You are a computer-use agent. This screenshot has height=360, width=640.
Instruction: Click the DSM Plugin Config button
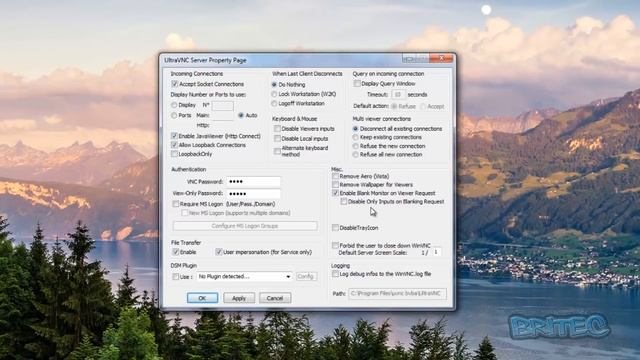pos(306,277)
